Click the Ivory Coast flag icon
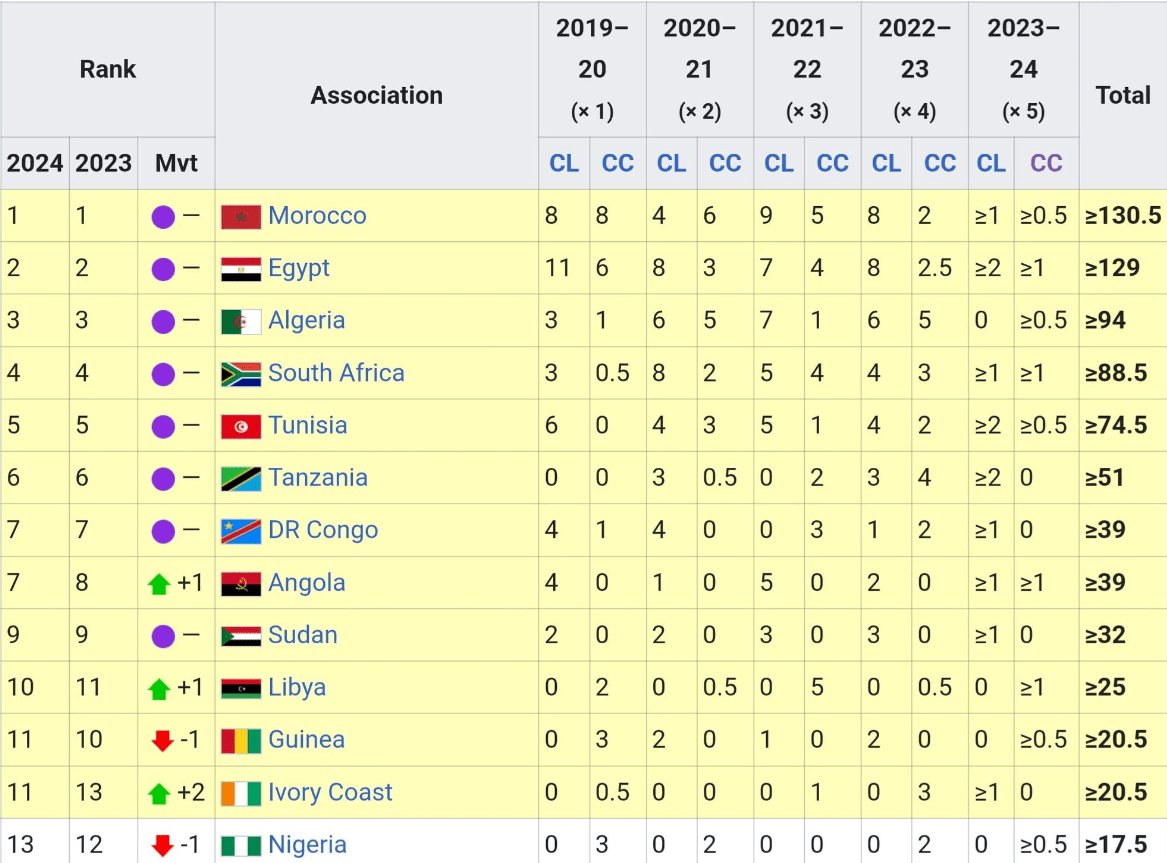 (241, 794)
